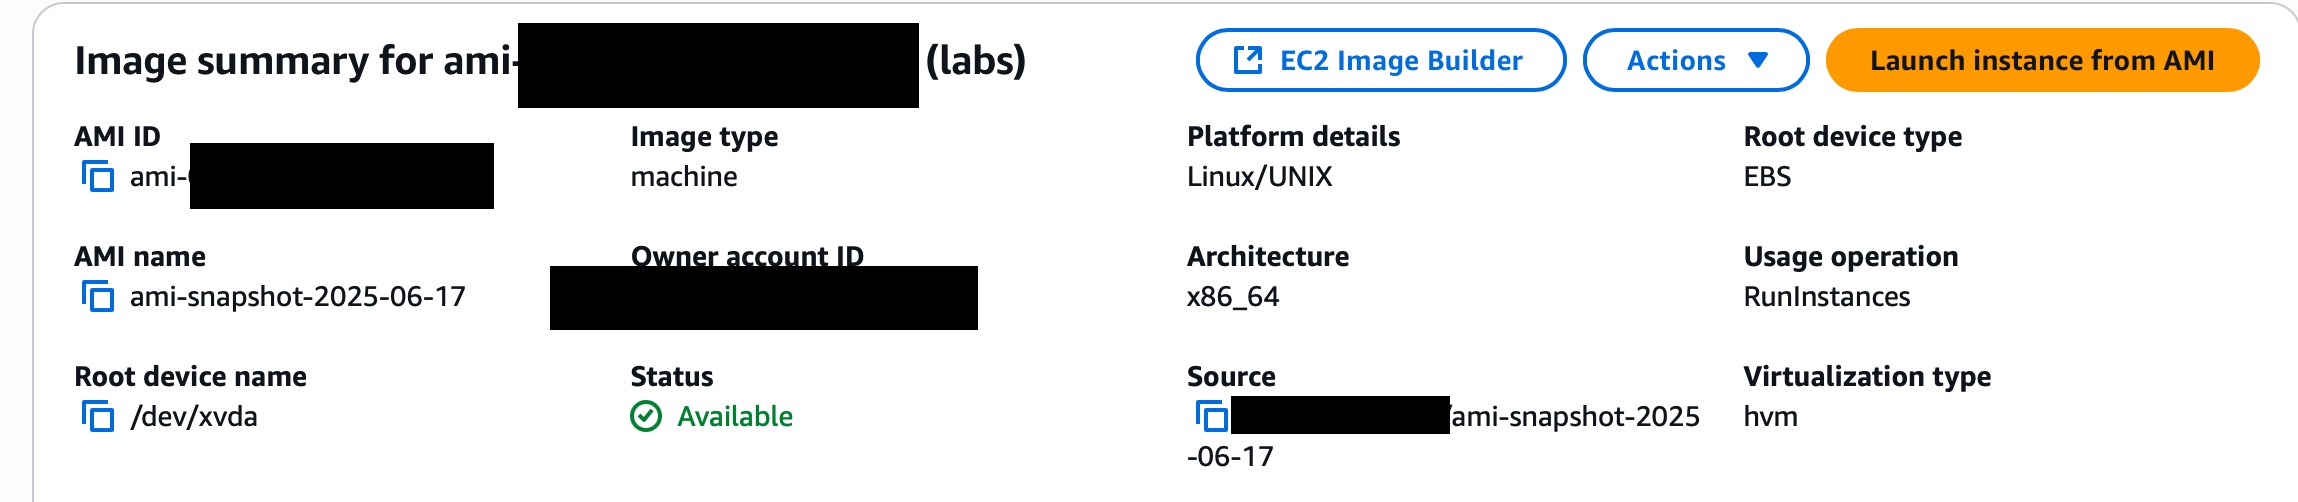The image size is (2298, 502).
Task: Click the hvm virtualization type value
Action: point(1770,416)
